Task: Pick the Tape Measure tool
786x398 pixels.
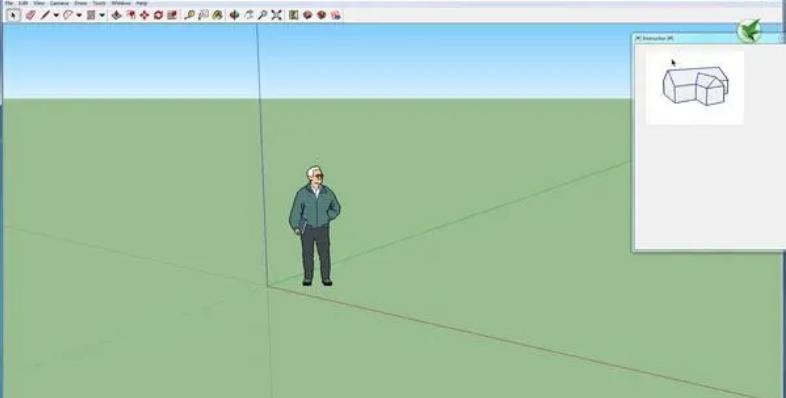Action: click(189, 15)
